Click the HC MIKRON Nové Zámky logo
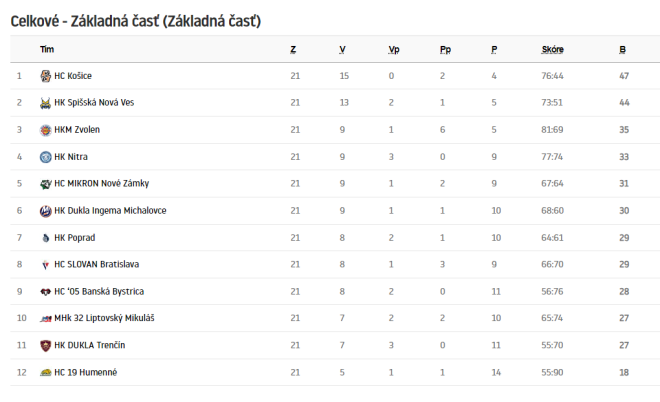 (x=45, y=184)
